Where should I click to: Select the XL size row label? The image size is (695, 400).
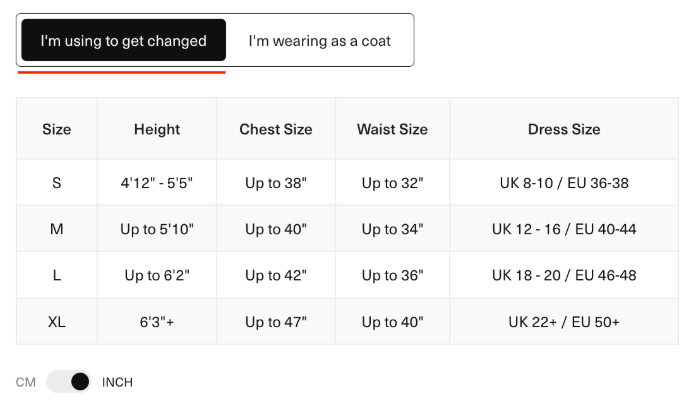pyautogui.click(x=57, y=322)
